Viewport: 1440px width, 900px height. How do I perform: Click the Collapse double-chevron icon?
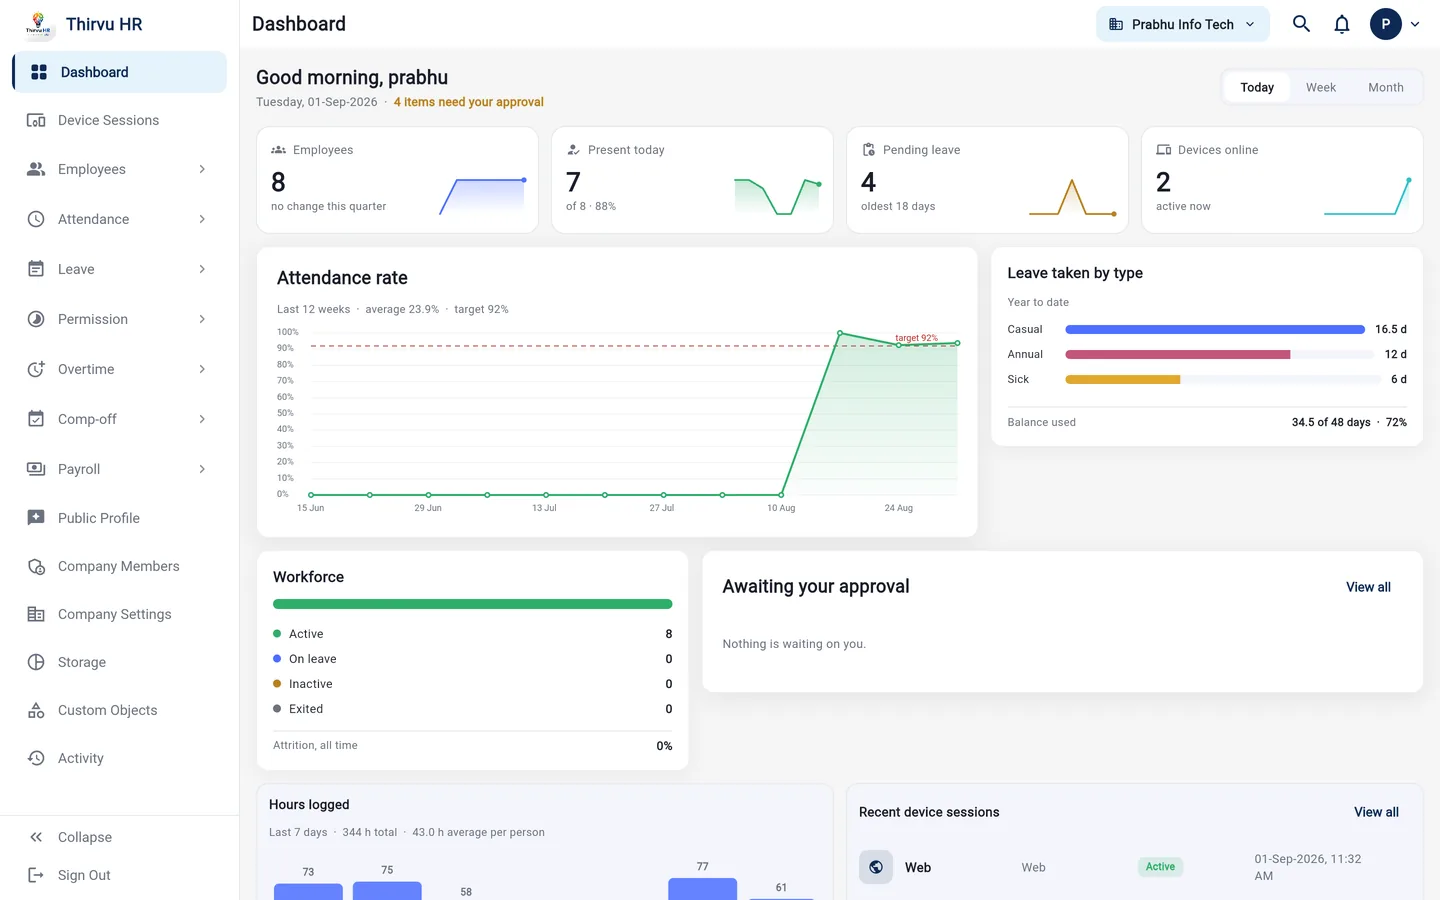click(36, 837)
